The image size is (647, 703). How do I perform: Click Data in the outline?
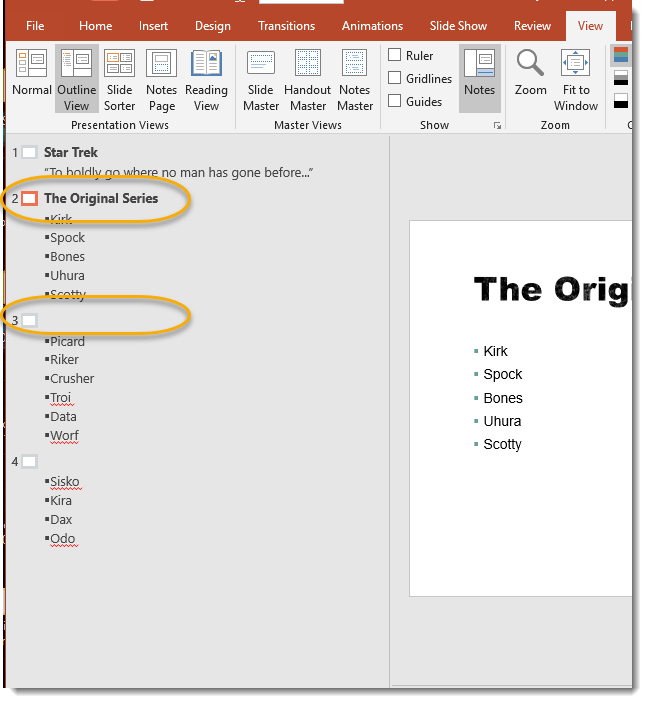pyautogui.click(x=63, y=417)
